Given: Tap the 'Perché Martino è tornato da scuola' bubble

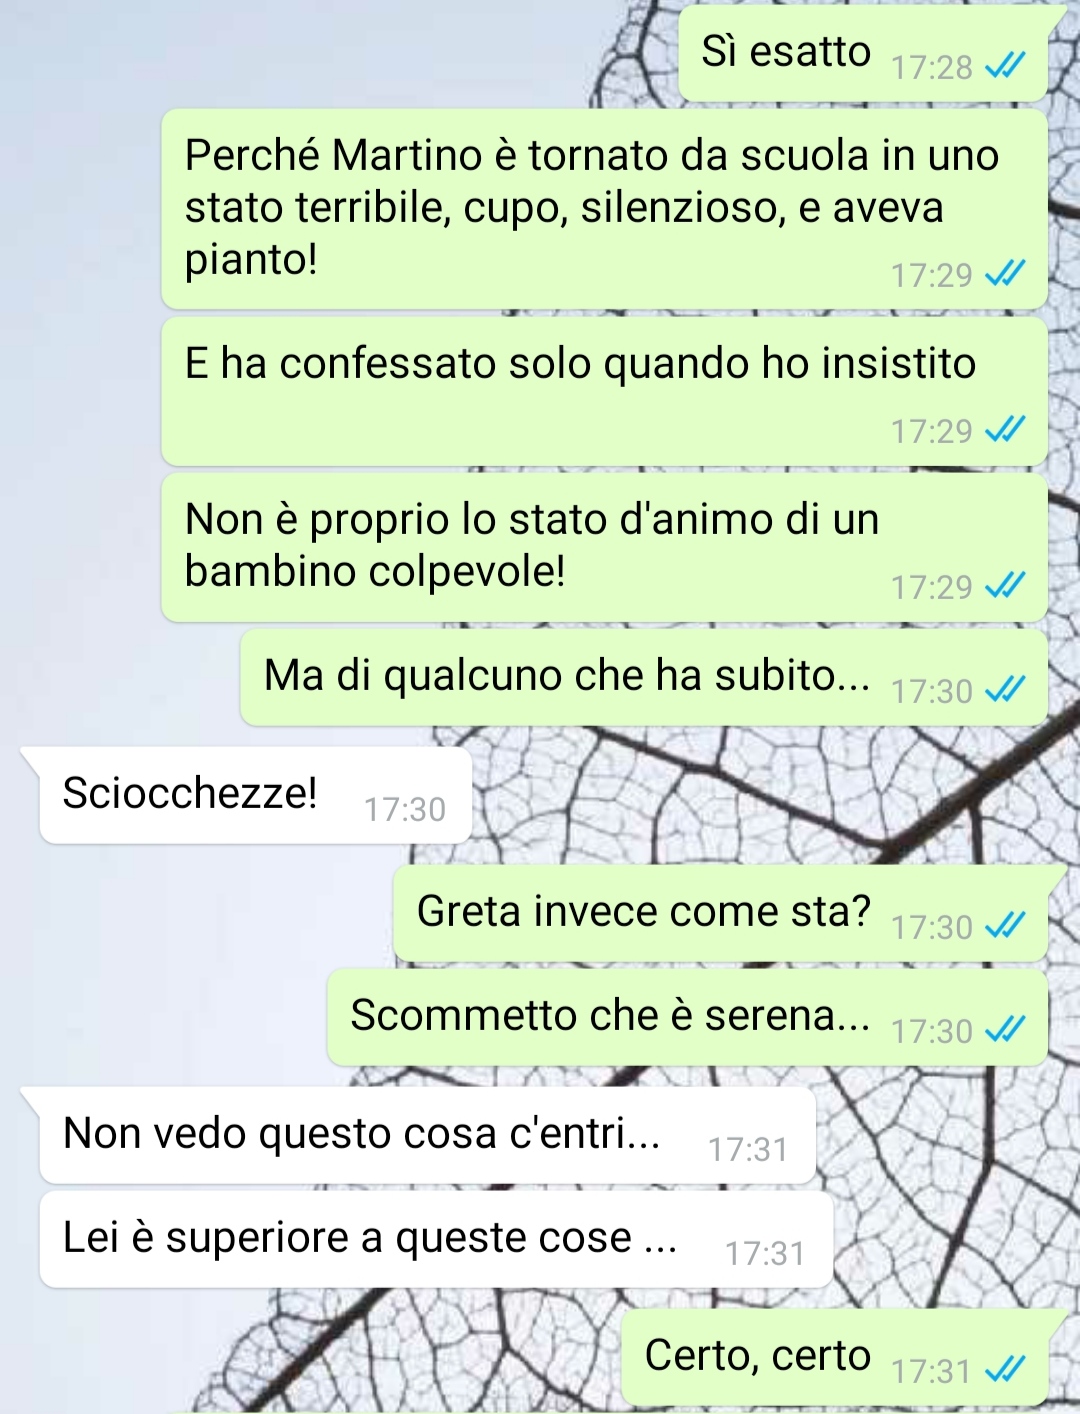Looking at the screenshot, I should click(x=604, y=209).
